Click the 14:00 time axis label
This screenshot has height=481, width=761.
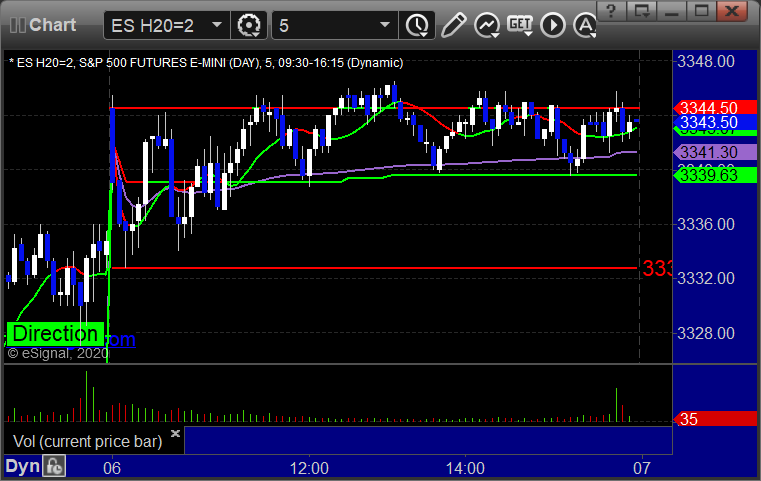pyautogui.click(x=465, y=468)
